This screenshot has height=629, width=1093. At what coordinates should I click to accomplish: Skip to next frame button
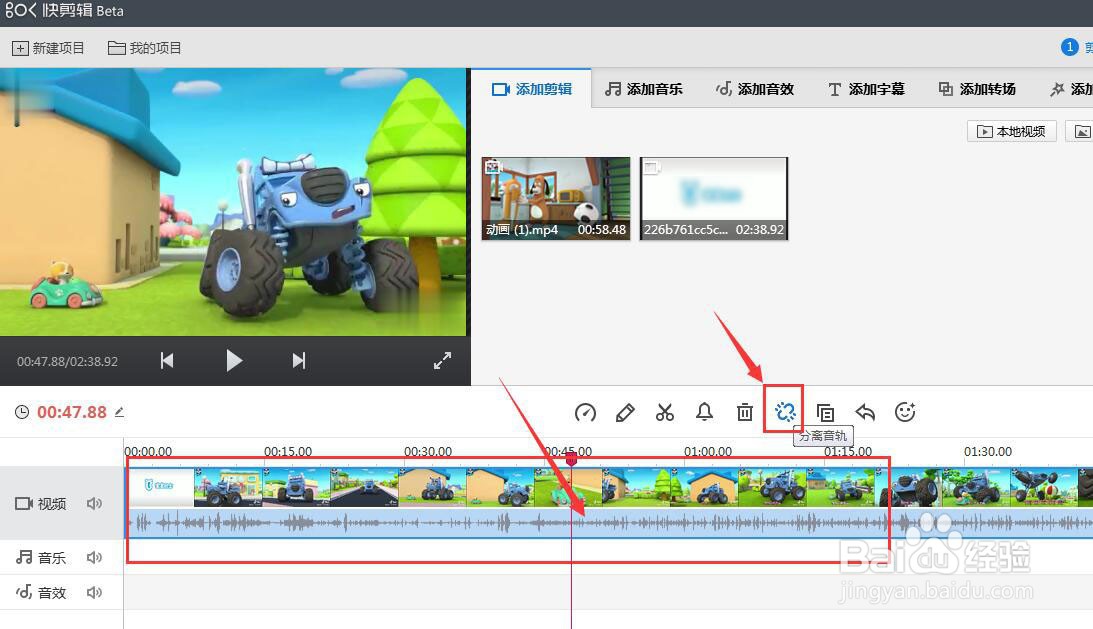click(299, 361)
